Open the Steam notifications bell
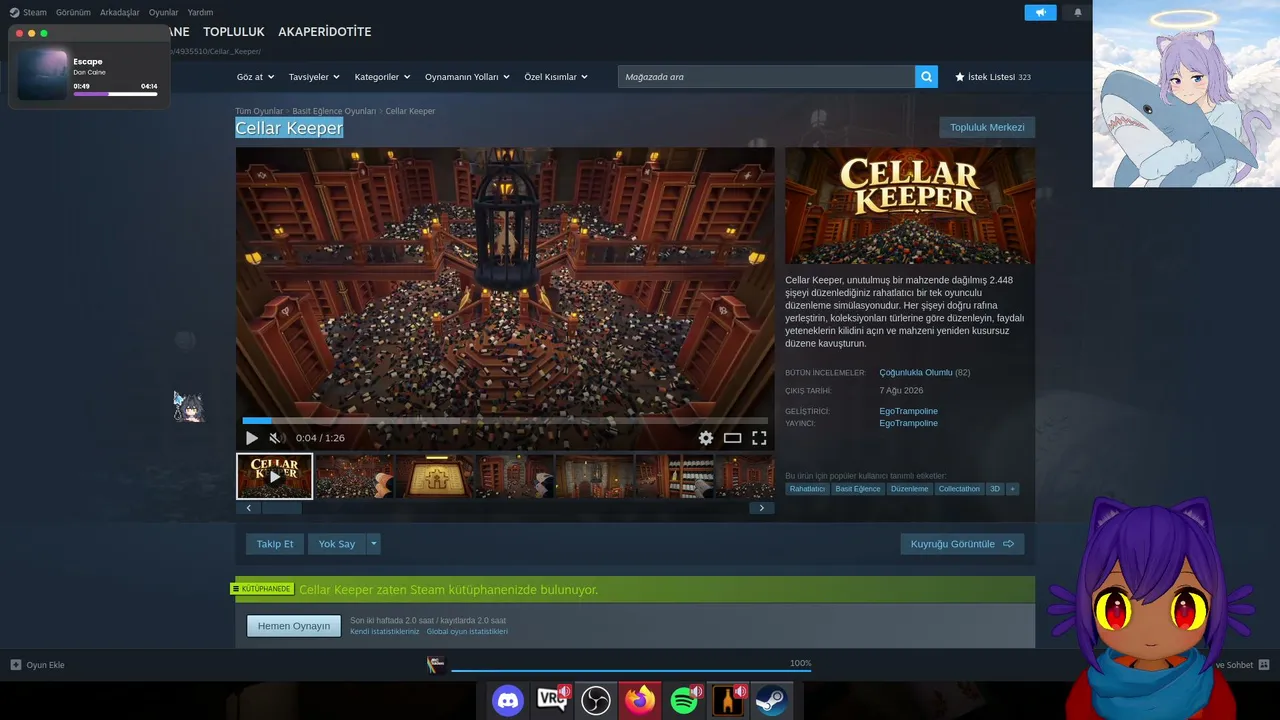Screen dimensions: 1280x720 (x=1078, y=13)
